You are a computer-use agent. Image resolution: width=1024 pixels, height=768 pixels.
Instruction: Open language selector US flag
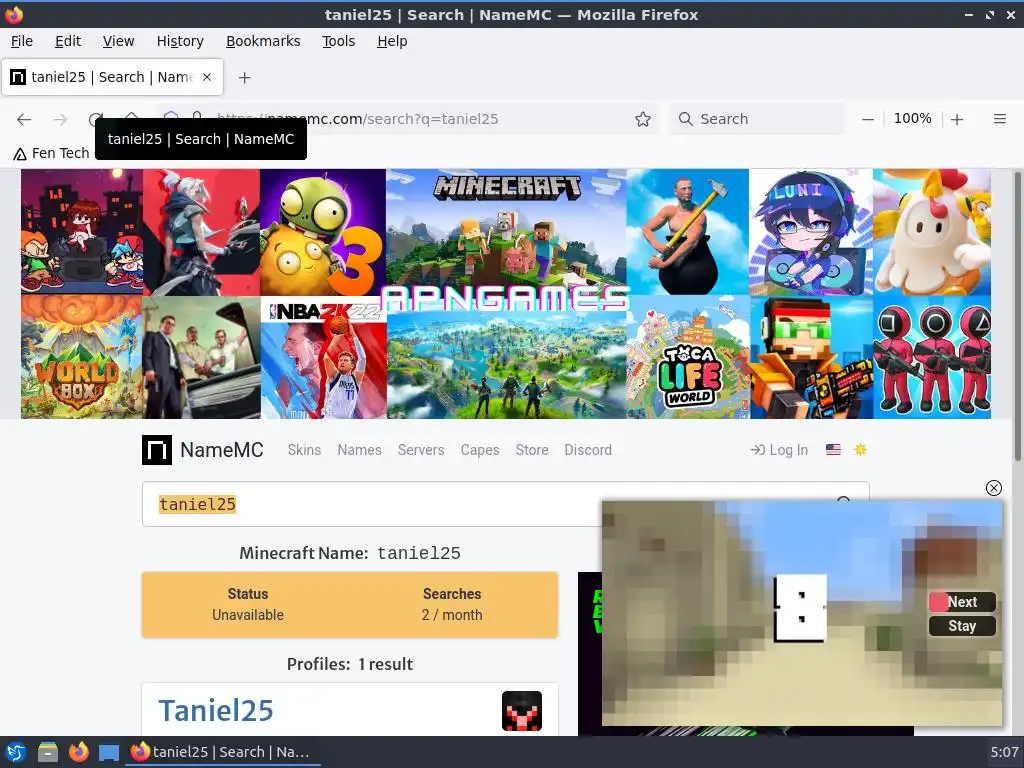tap(833, 449)
